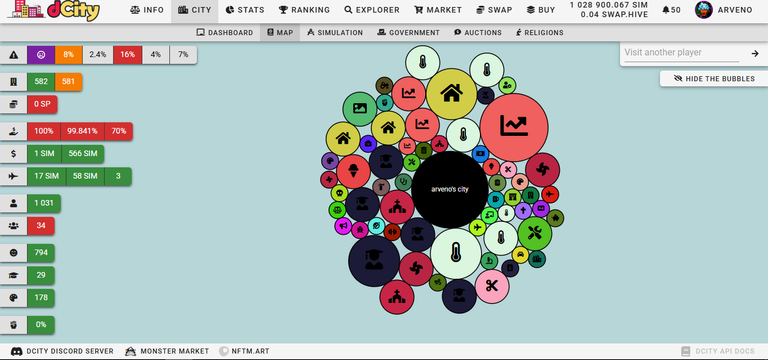768x360 pixels.
Task: Submit player visit with the arrow button
Action: click(x=755, y=53)
